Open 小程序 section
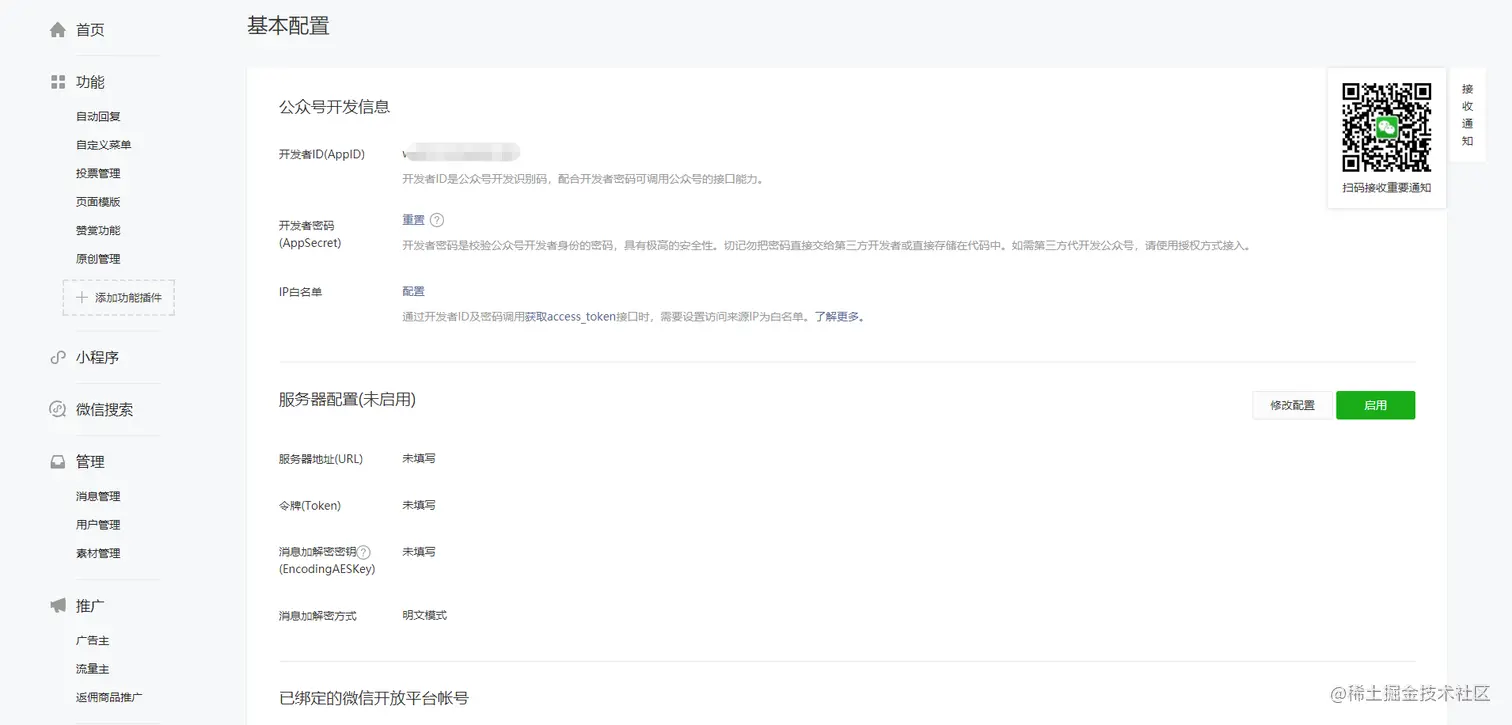Image resolution: width=1512 pixels, height=725 pixels. click(98, 357)
